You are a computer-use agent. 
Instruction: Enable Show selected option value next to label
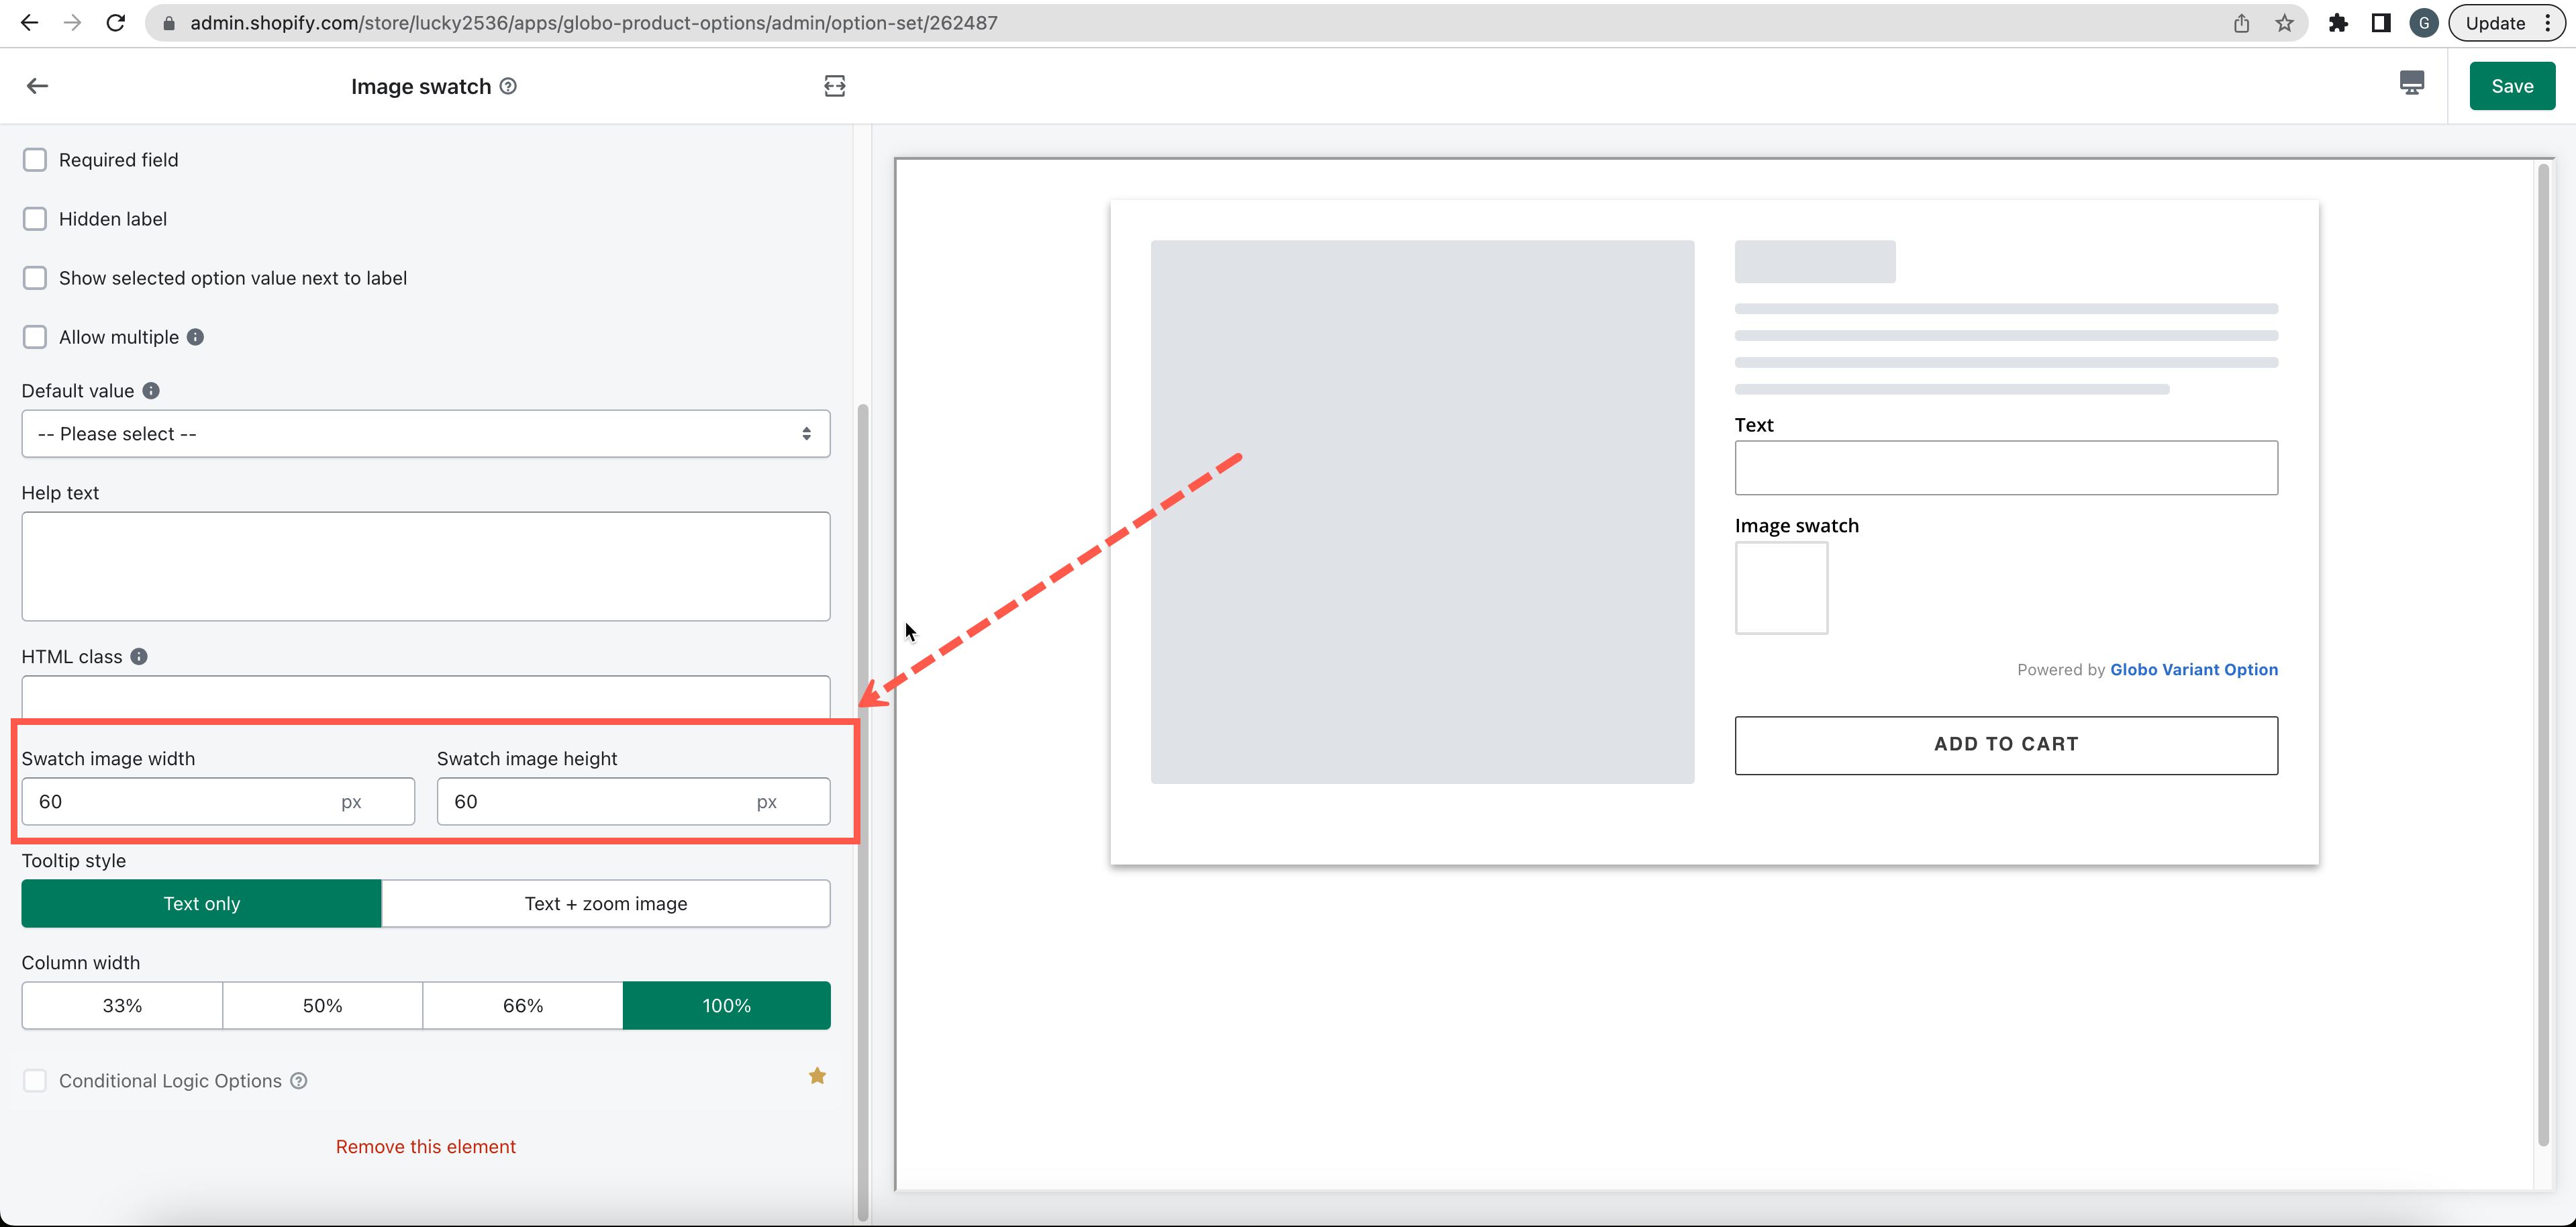[35, 277]
